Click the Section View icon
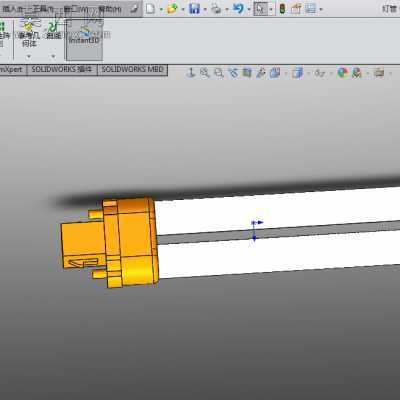Viewport: 400px width, 400px height. 247,72
